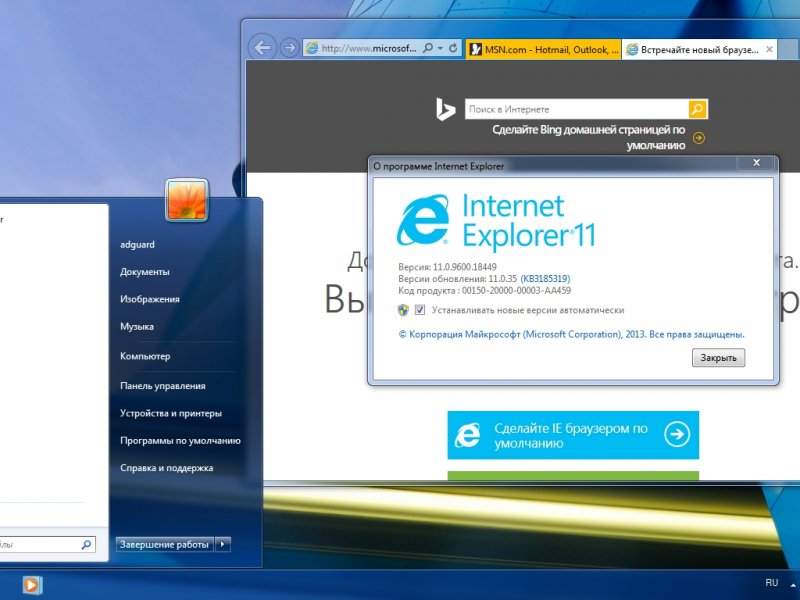This screenshot has height=600, width=800.
Task: Click the Start menu search magnifier icon
Action: click(x=86, y=544)
